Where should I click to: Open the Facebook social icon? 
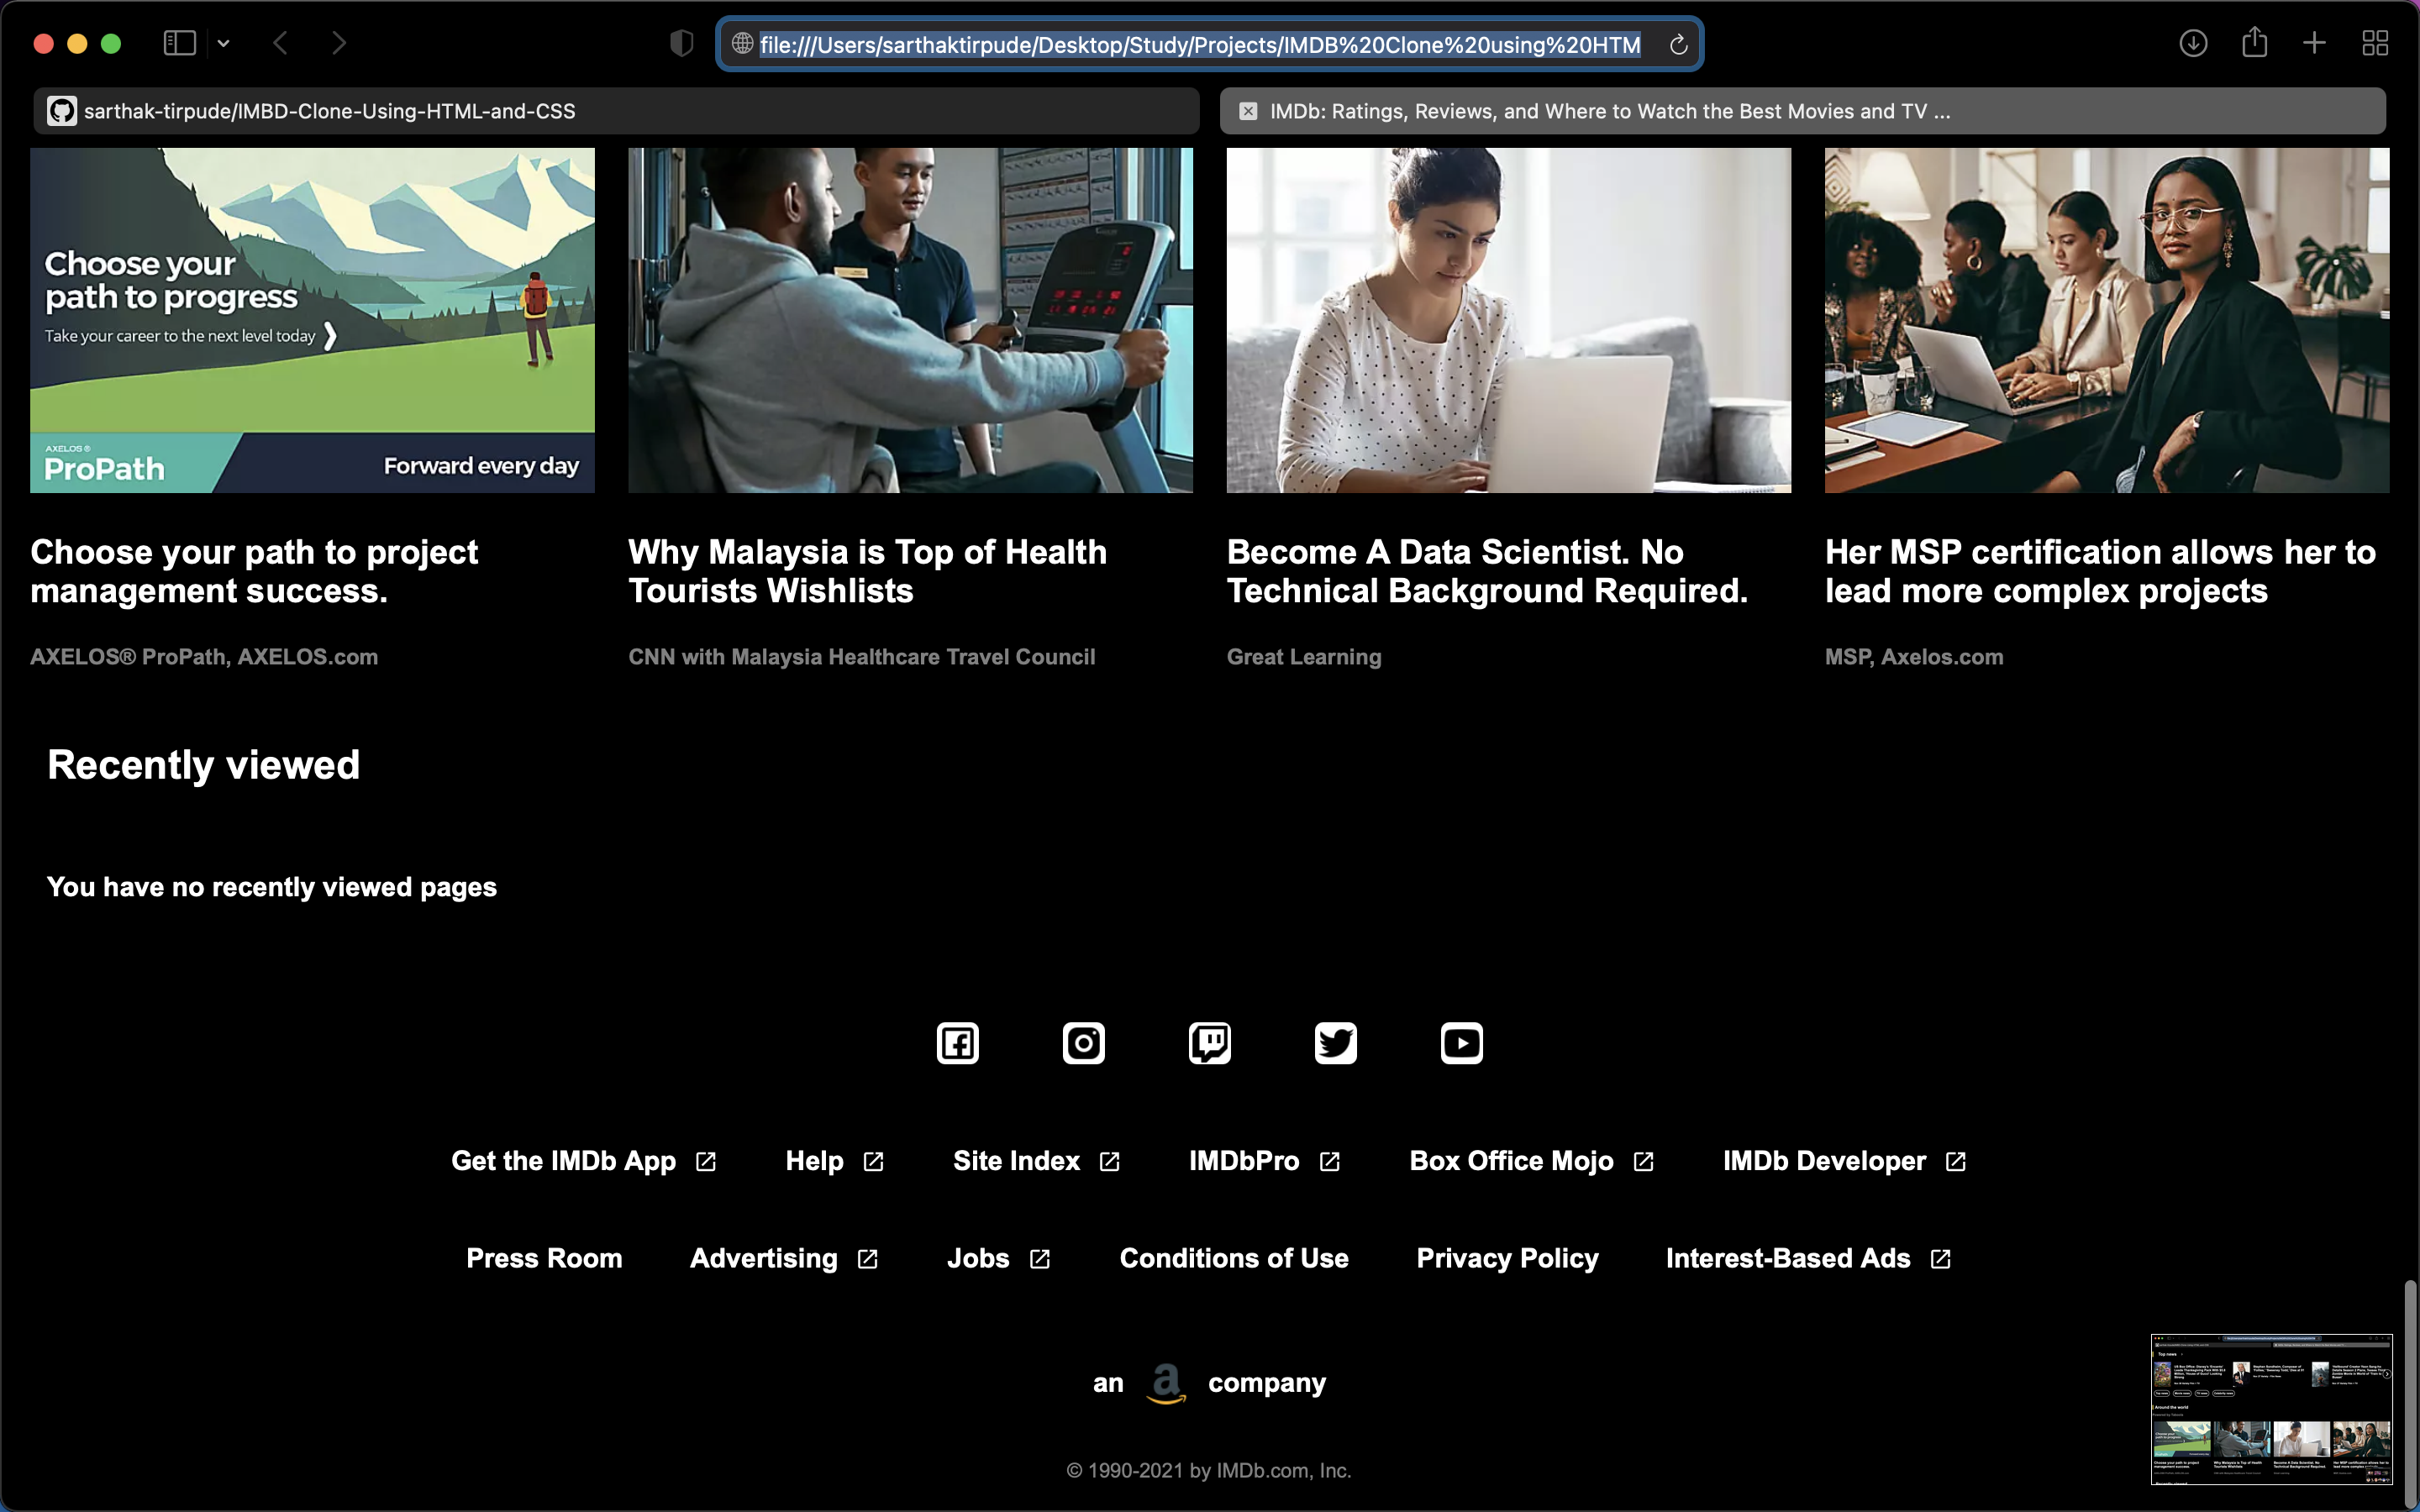957,1043
